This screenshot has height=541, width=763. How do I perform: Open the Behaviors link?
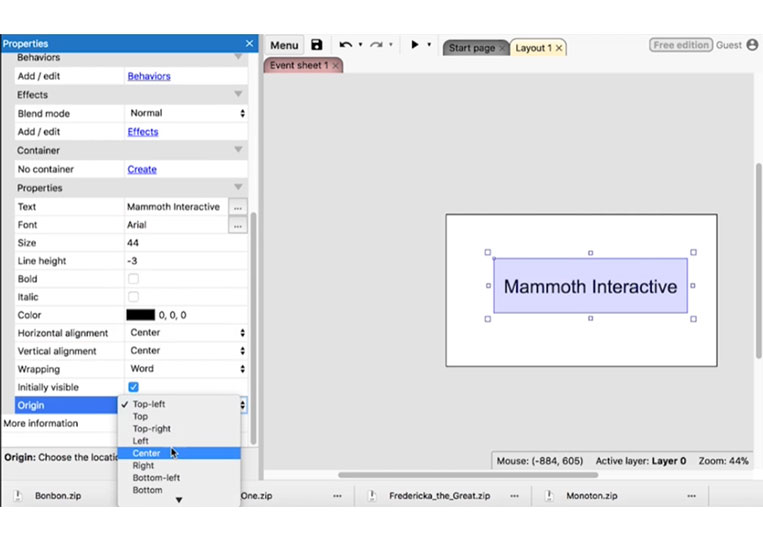(x=149, y=76)
